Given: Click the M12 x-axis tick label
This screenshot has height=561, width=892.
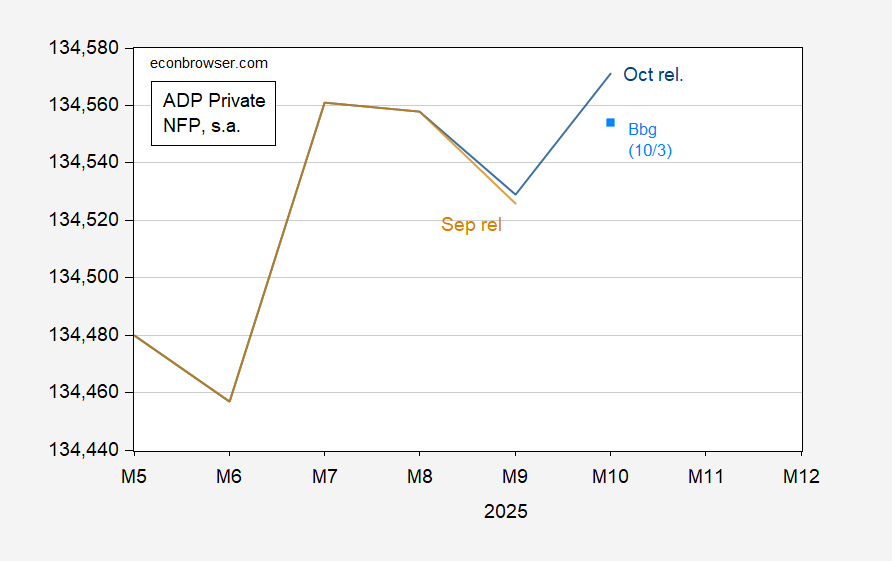Looking at the screenshot, I should tap(800, 477).
